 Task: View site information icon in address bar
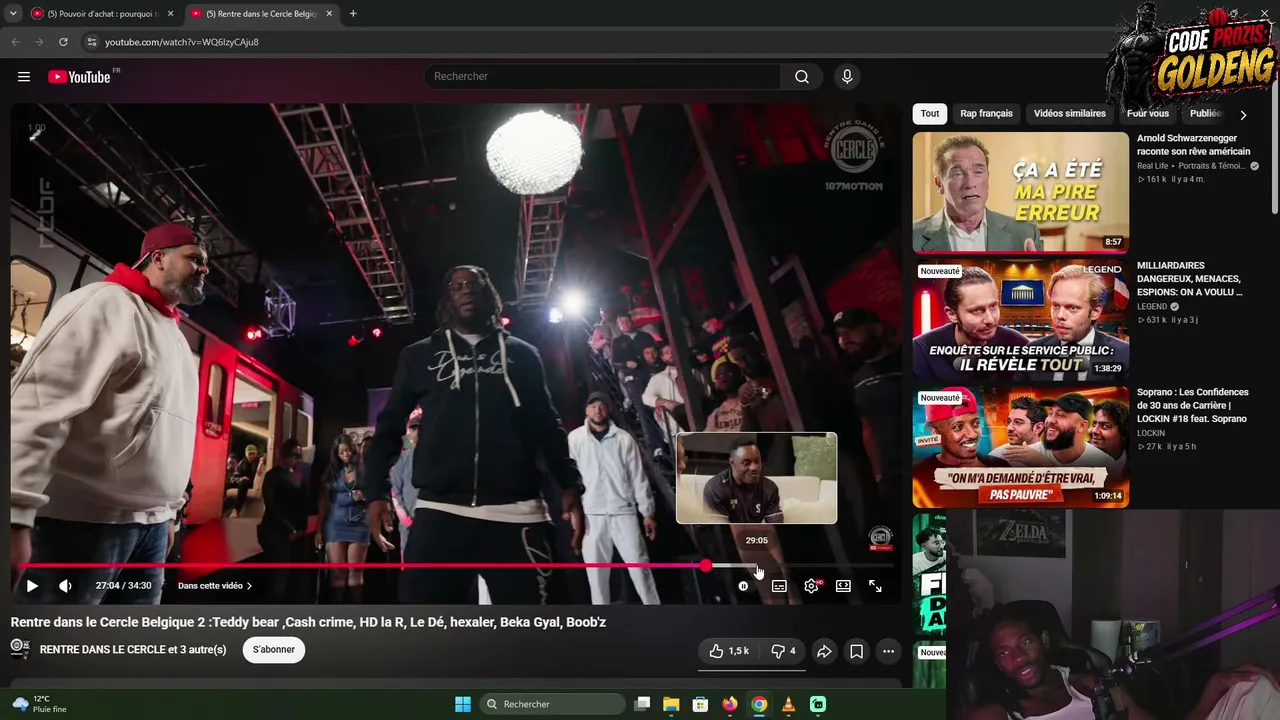coord(92,42)
